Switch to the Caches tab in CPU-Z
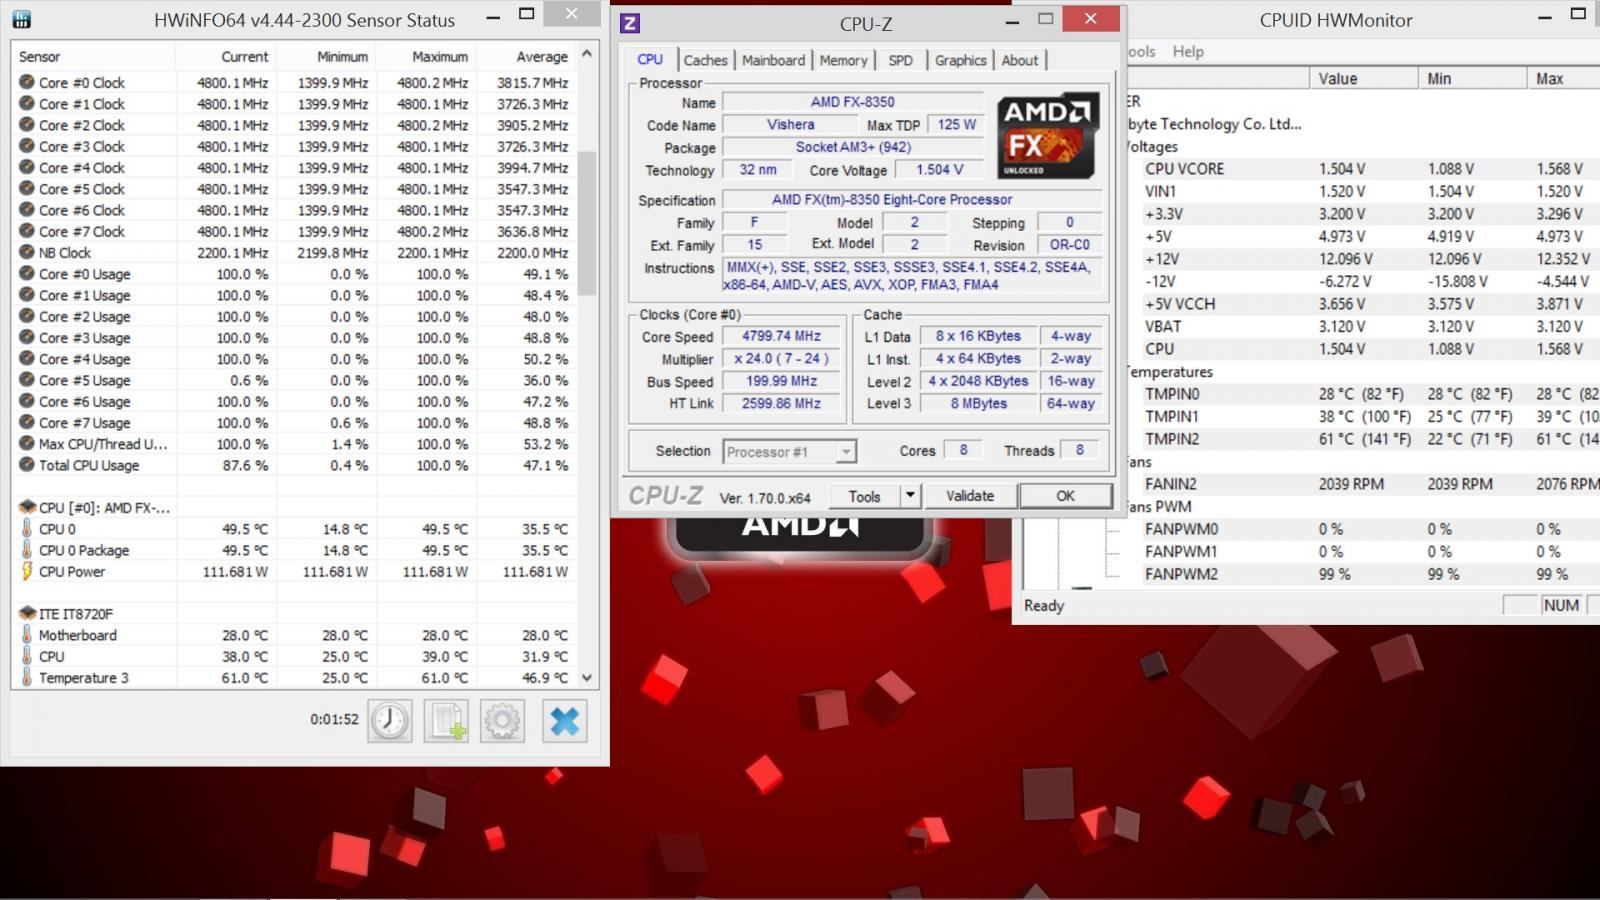Viewport: 1600px width, 900px height. pyautogui.click(x=705, y=60)
